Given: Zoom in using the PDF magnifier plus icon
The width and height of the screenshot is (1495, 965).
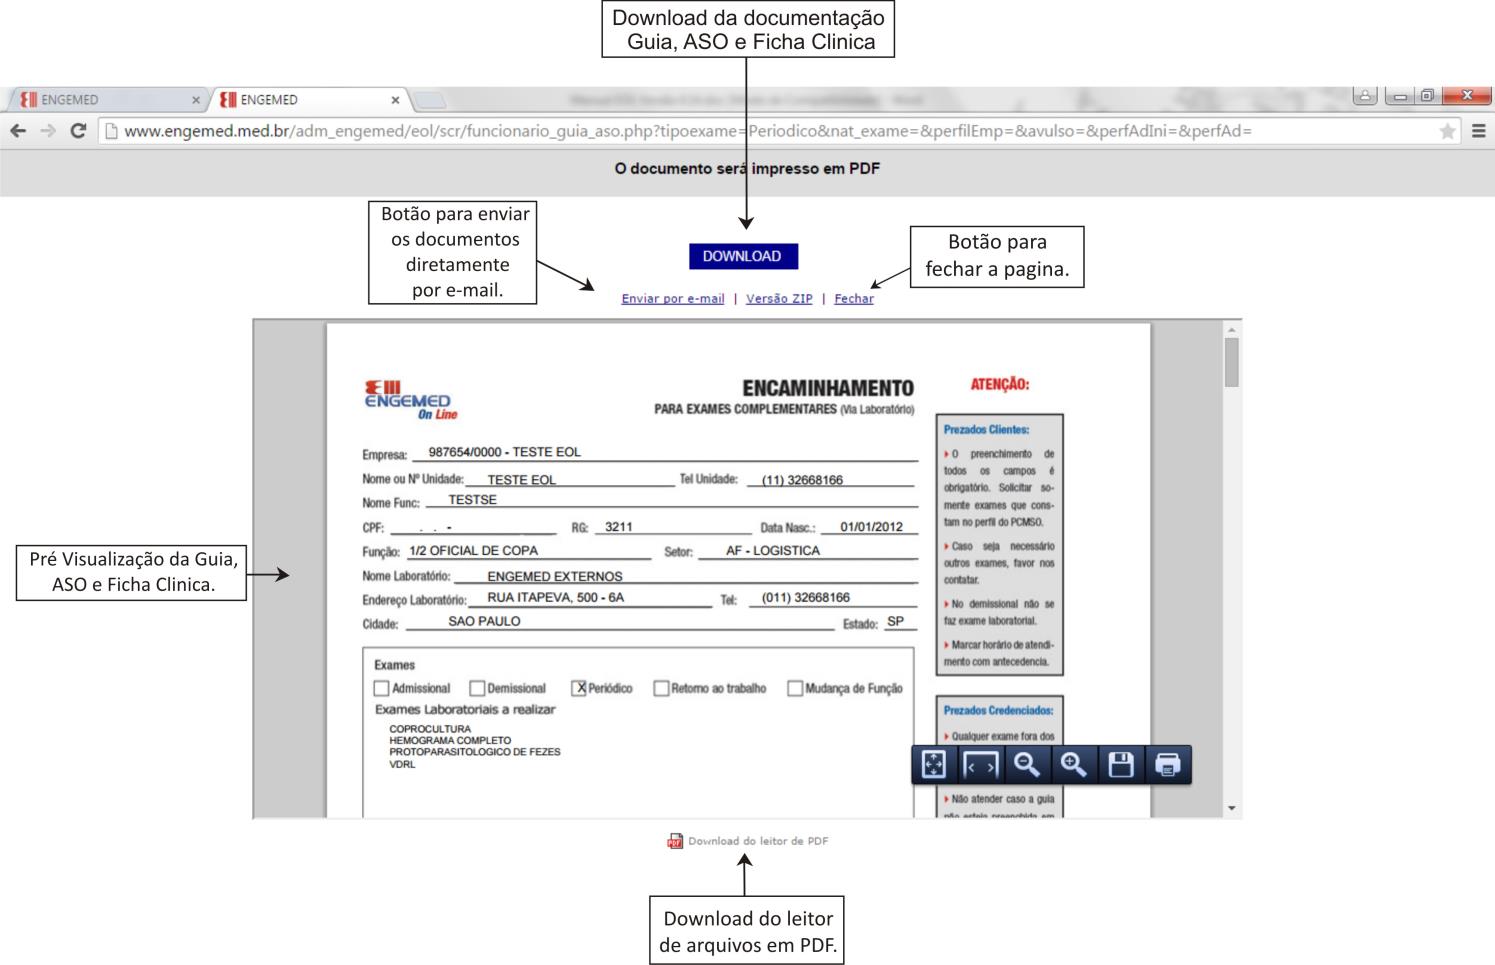Looking at the screenshot, I should [x=1074, y=765].
